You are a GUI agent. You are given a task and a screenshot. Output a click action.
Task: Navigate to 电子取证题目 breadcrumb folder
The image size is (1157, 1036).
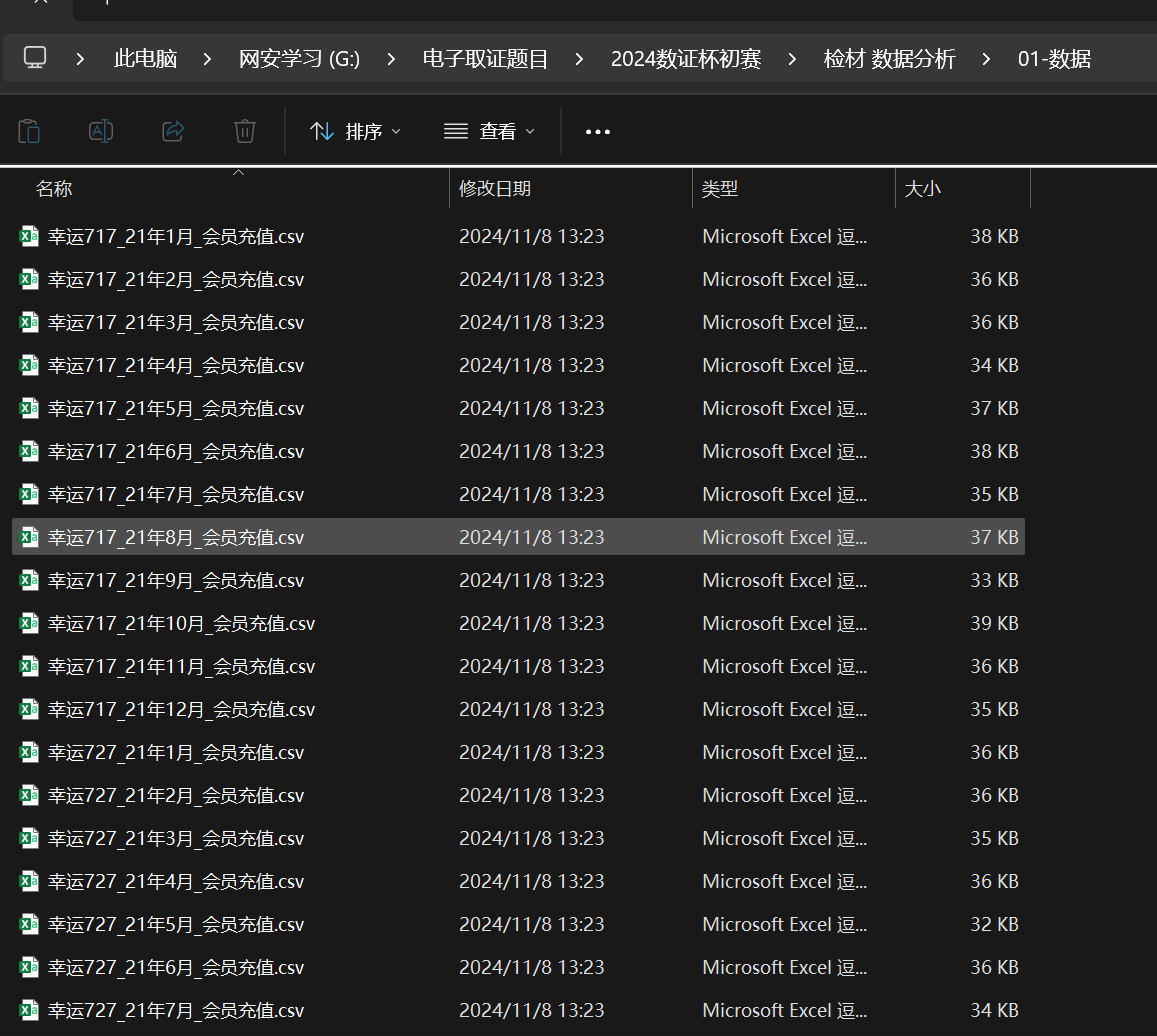pos(485,59)
